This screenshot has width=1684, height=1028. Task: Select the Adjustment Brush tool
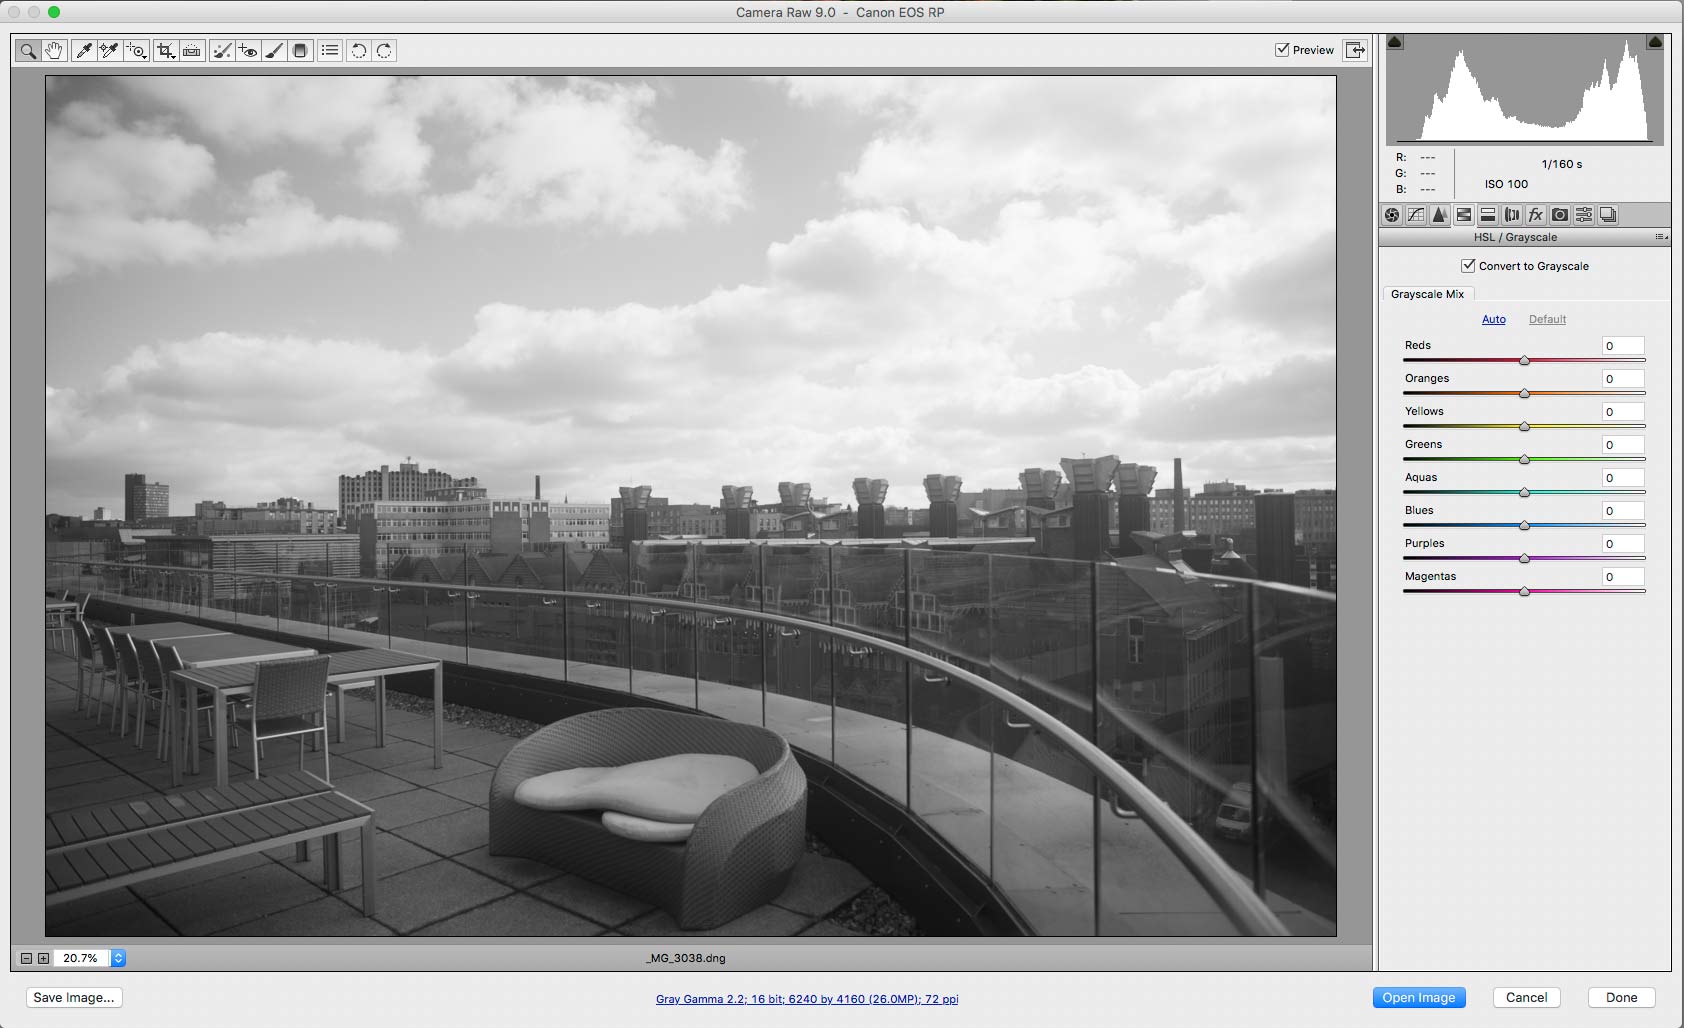(x=274, y=50)
